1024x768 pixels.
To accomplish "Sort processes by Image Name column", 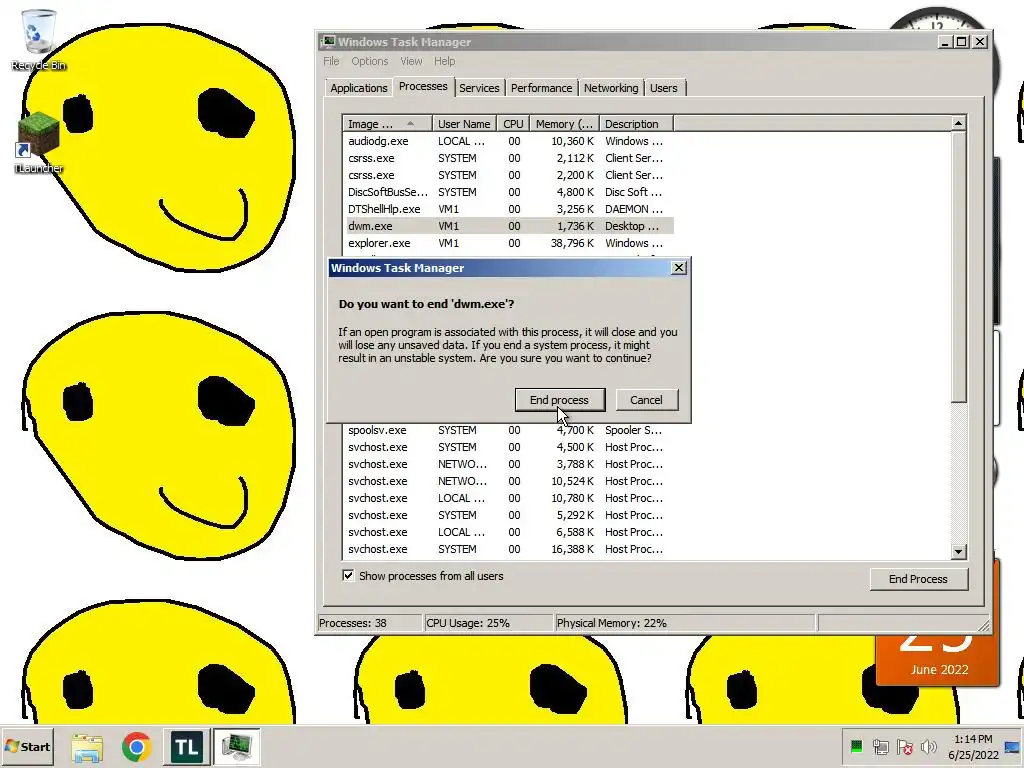I will pos(387,123).
